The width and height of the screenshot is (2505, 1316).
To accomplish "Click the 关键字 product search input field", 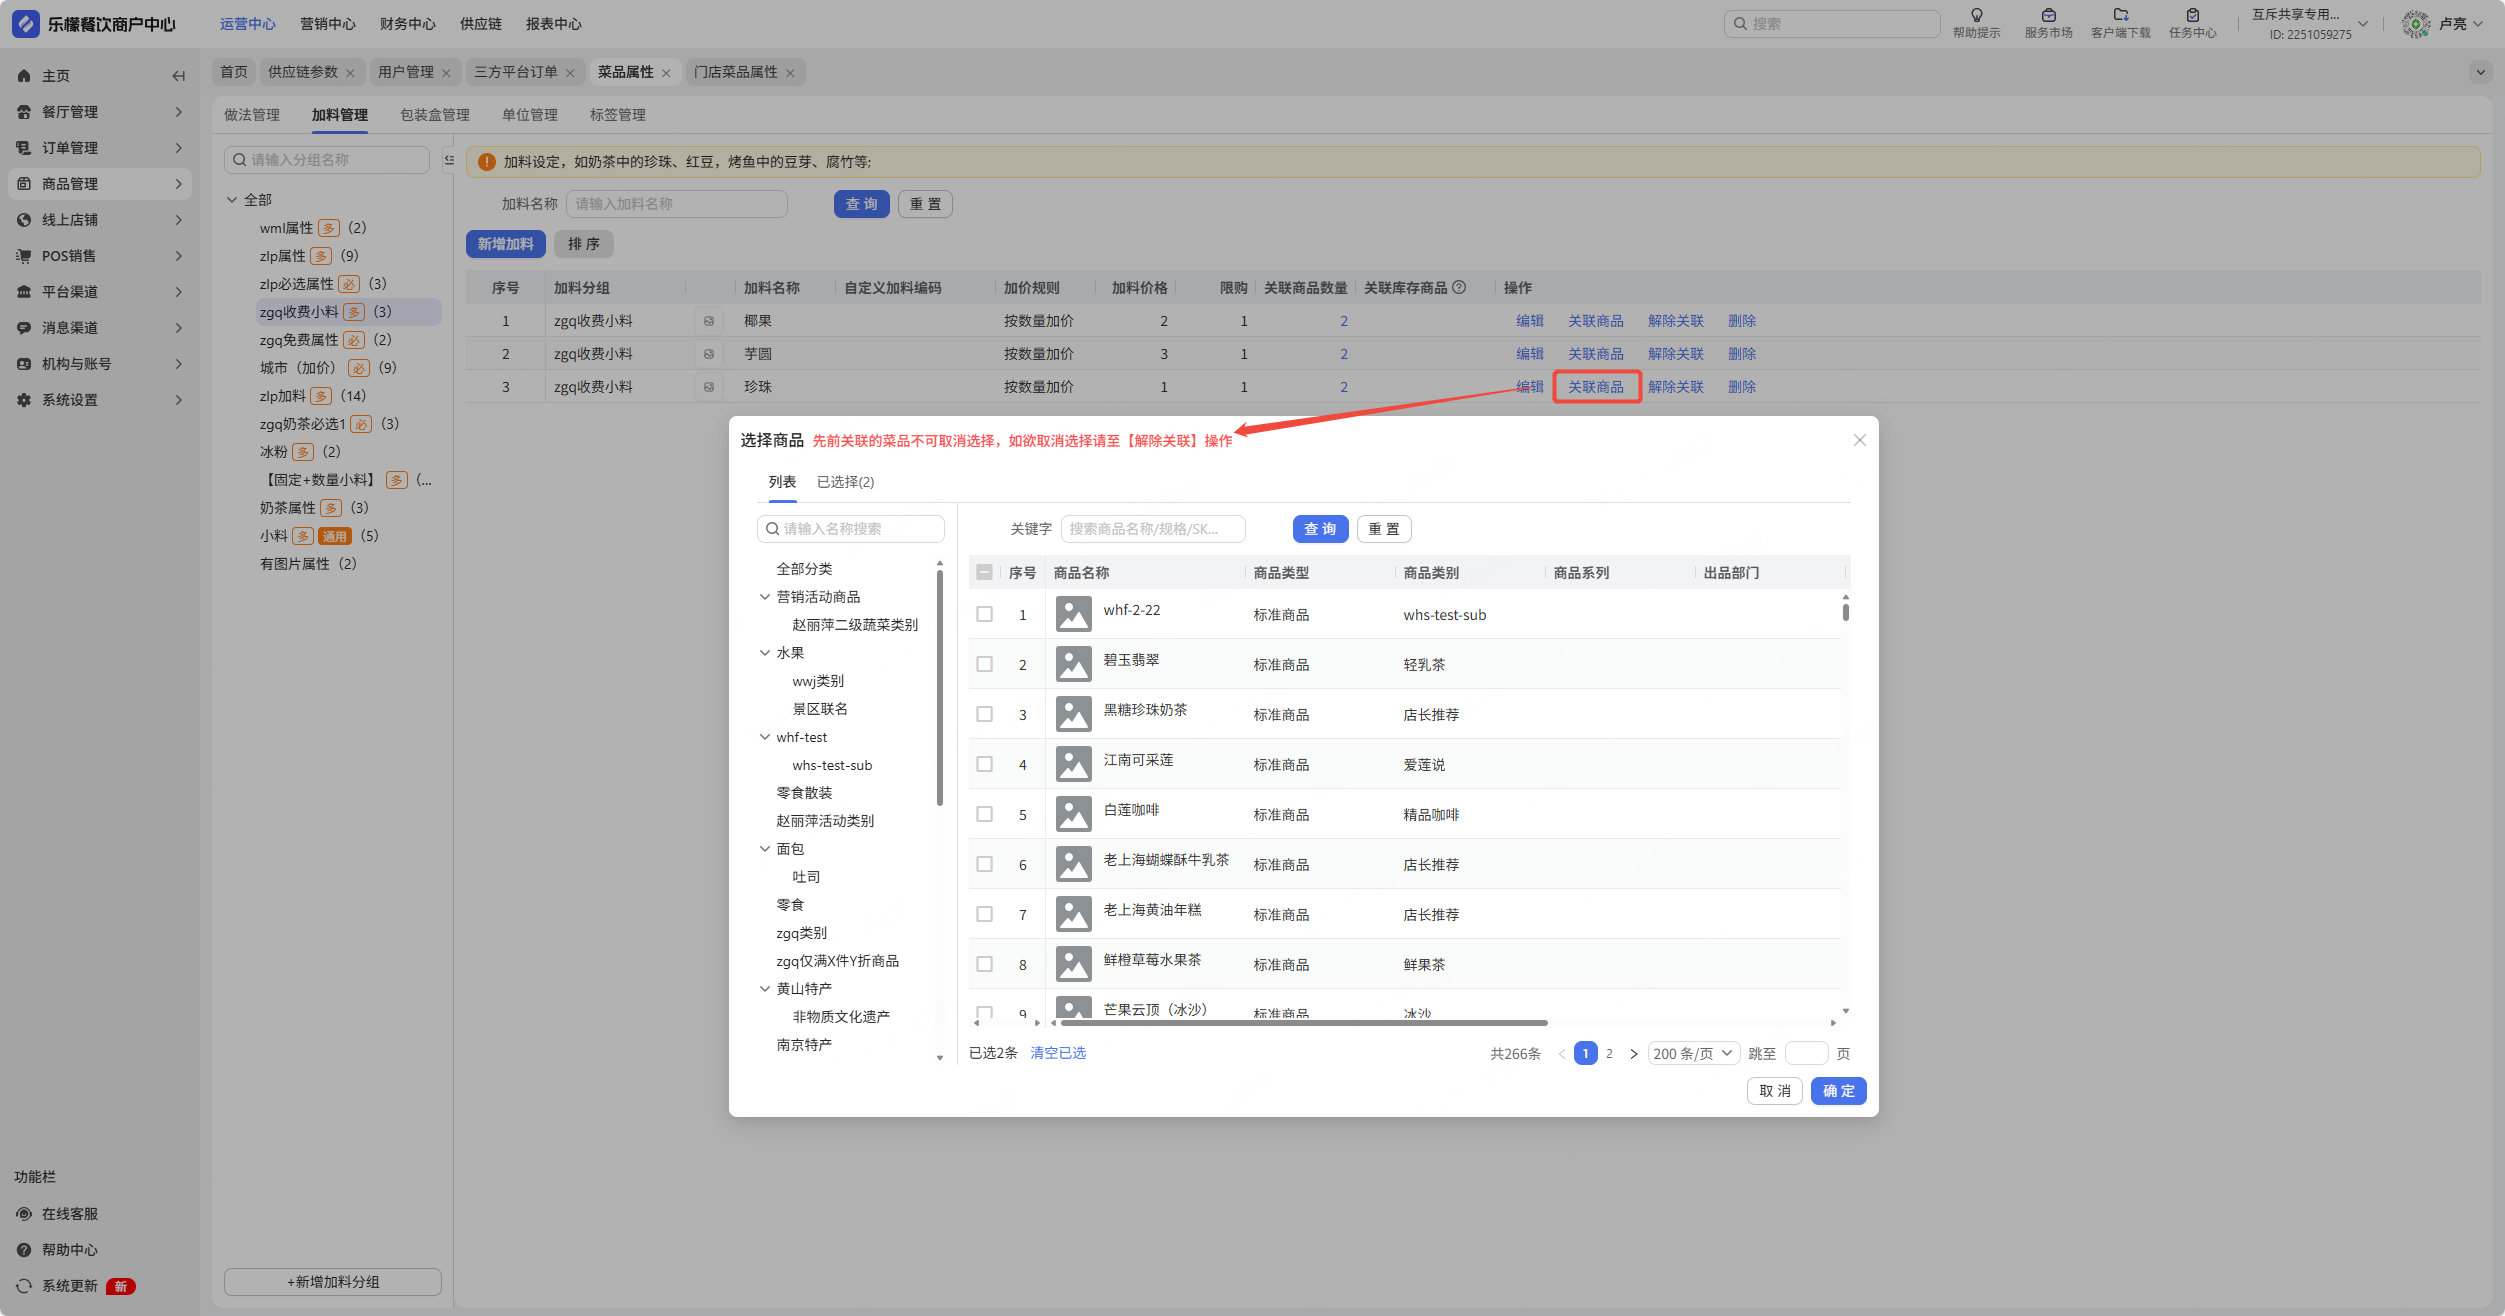I will [1152, 529].
